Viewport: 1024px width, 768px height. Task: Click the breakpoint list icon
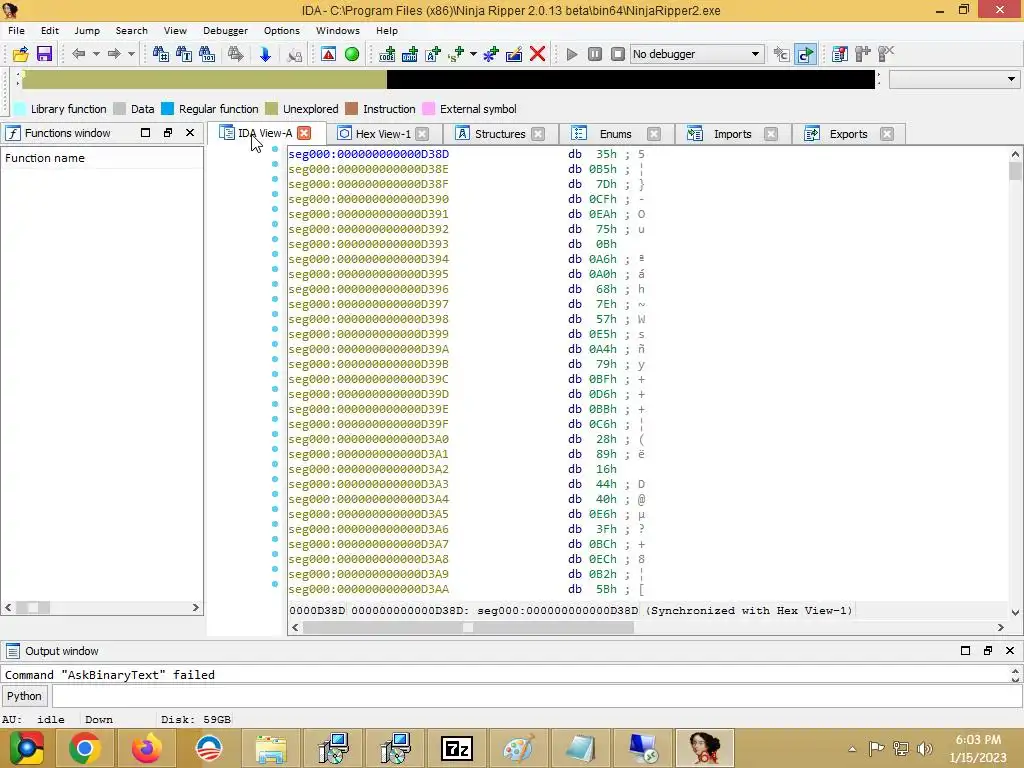[840, 54]
